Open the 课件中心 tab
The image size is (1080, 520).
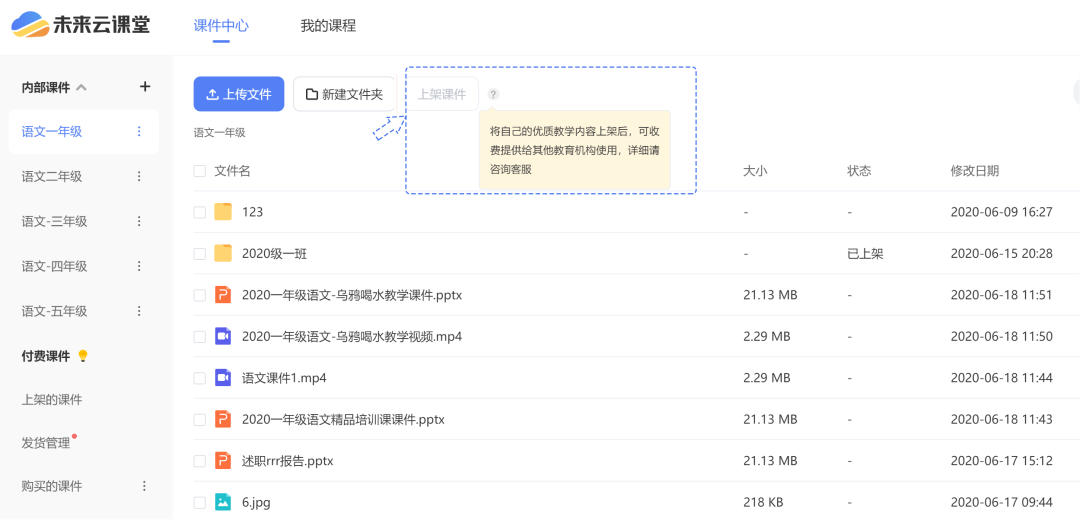(x=221, y=26)
